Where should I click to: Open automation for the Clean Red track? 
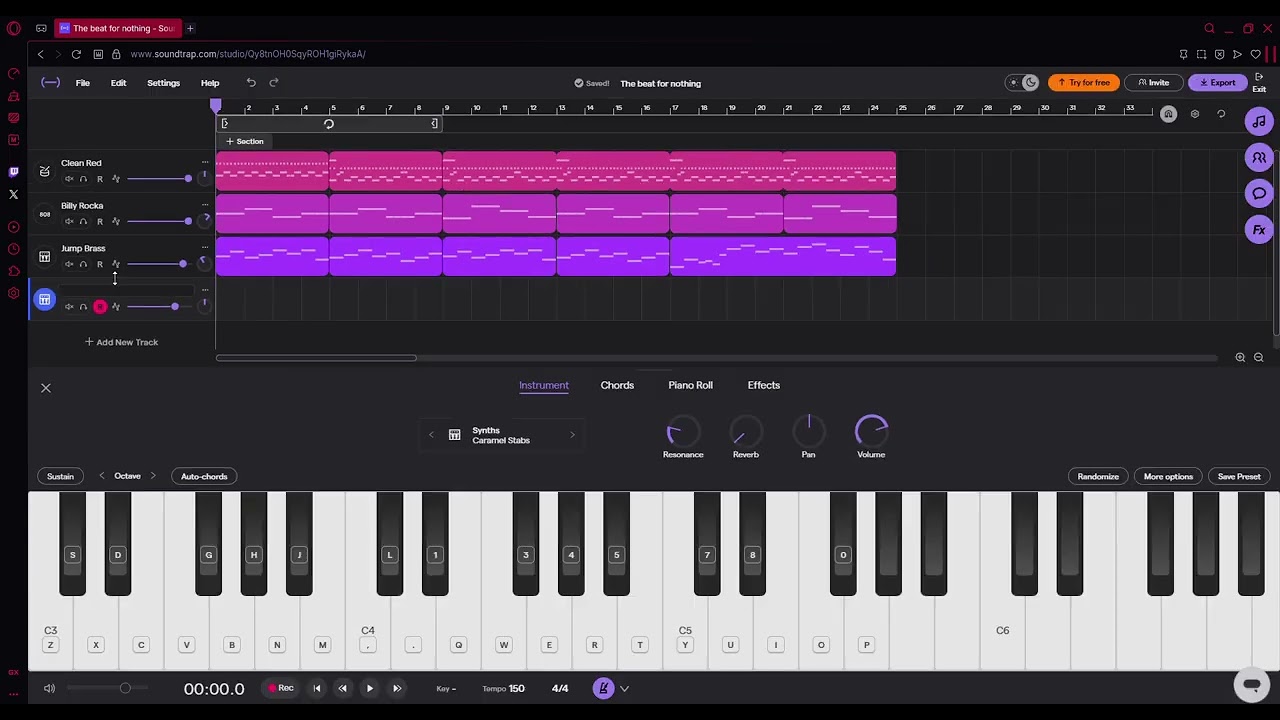[115, 179]
